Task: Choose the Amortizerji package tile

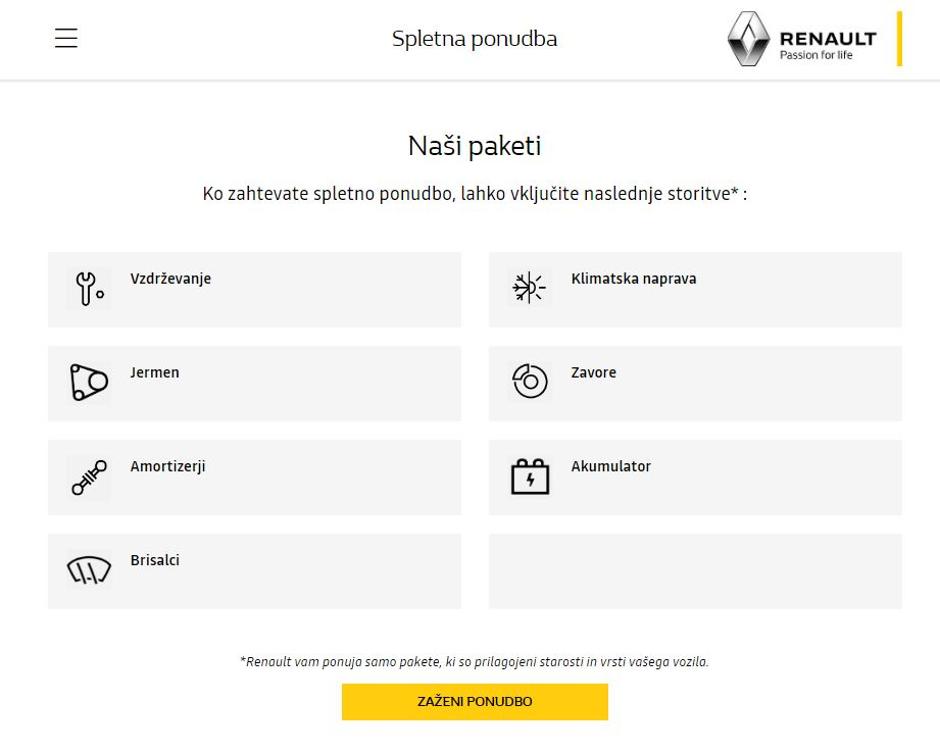Action: click(x=254, y=477)
